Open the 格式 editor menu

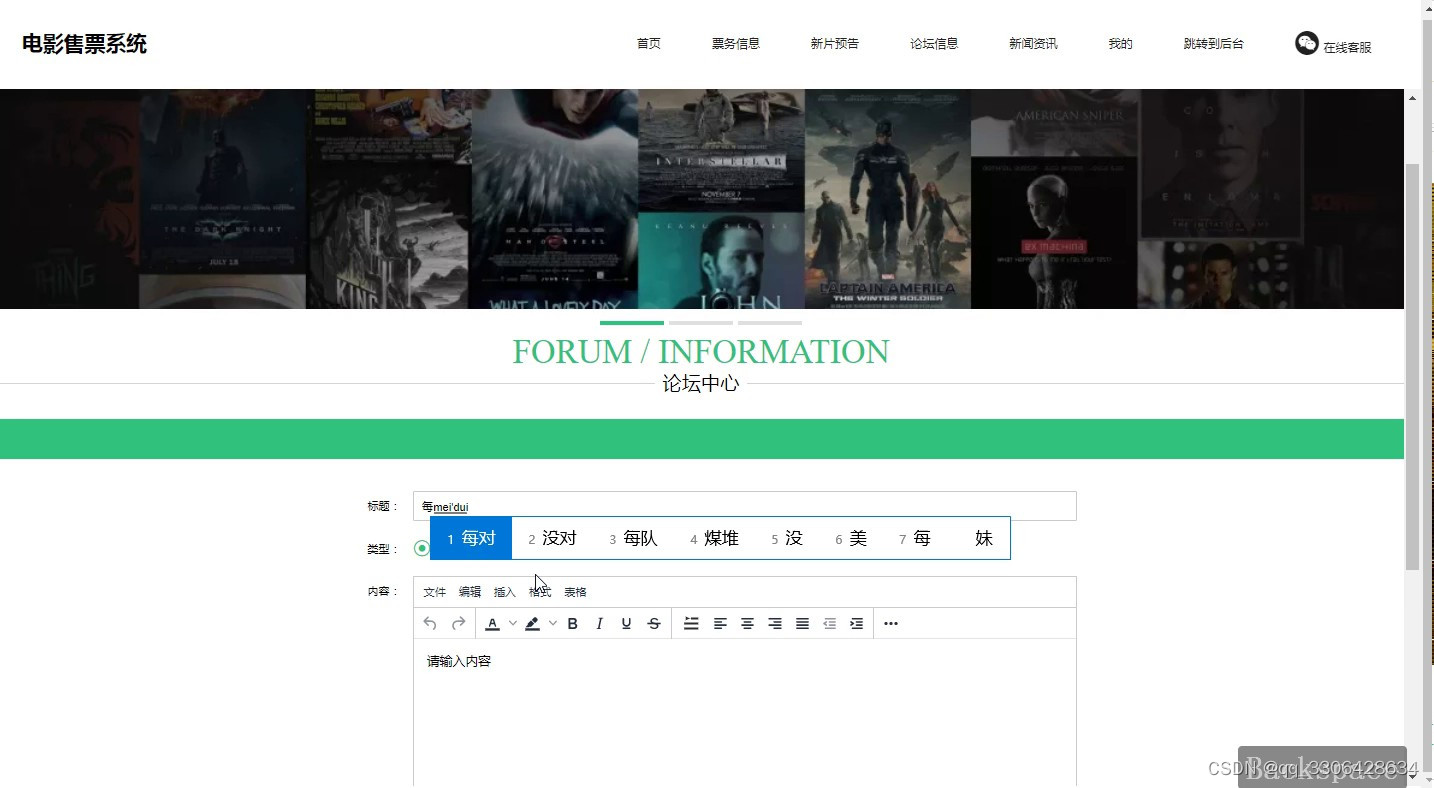pos(540,592)
